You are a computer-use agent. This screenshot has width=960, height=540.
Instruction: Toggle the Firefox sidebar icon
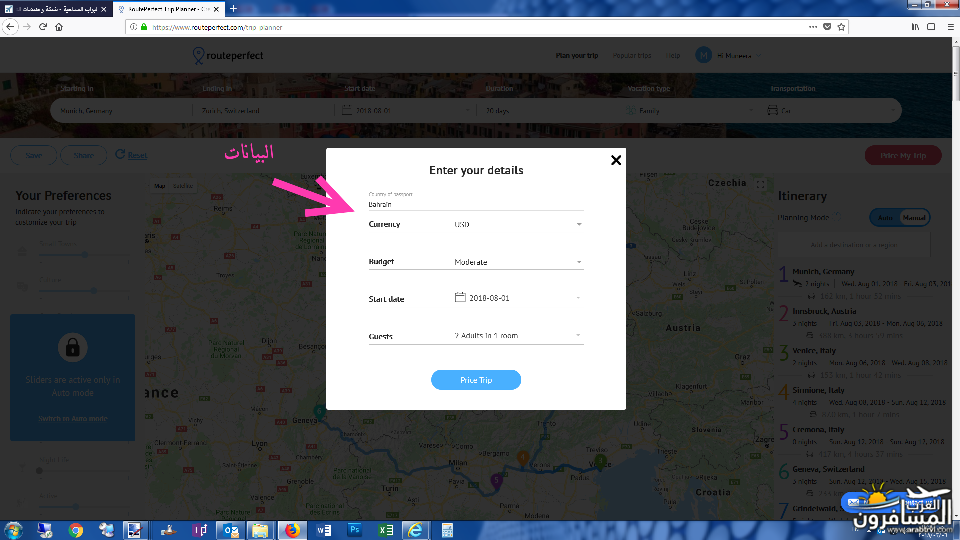(x=931, y=27)
